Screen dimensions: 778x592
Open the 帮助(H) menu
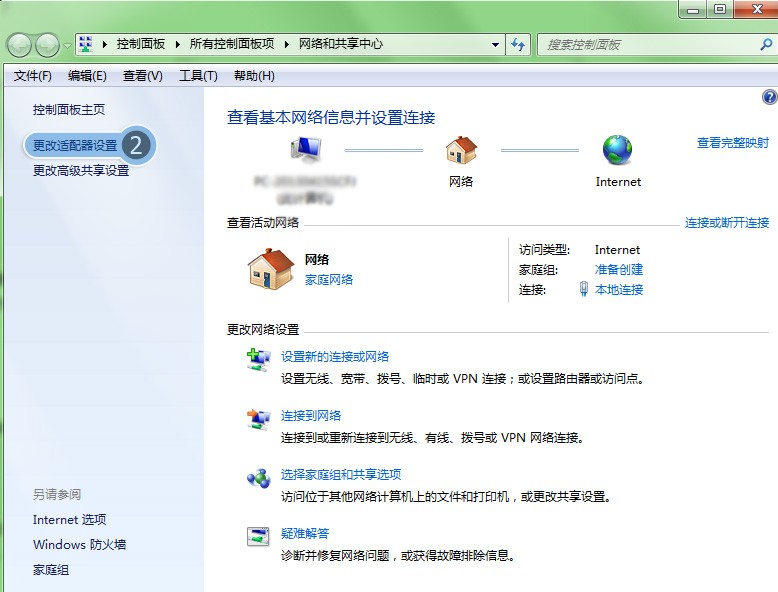pyautogui.click(x=255, y=76)
